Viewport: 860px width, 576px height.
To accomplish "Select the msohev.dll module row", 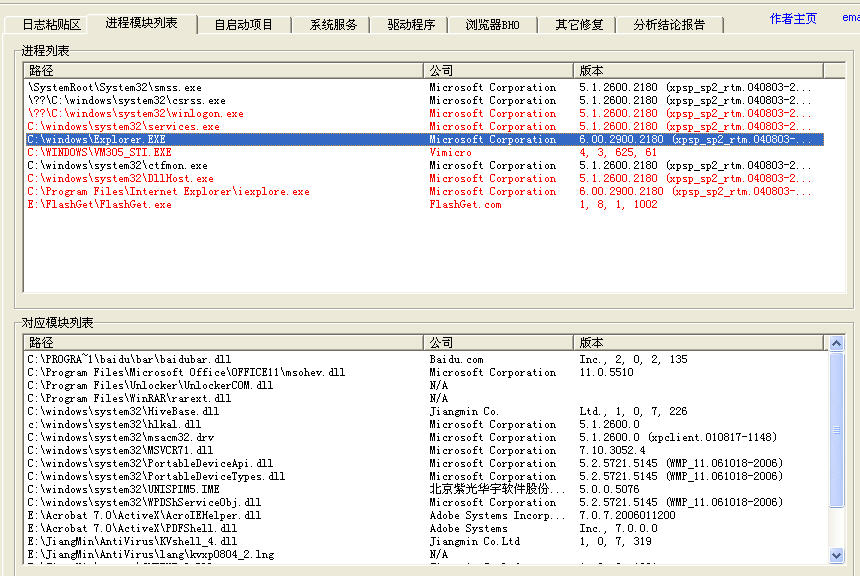I will point(425,372).
